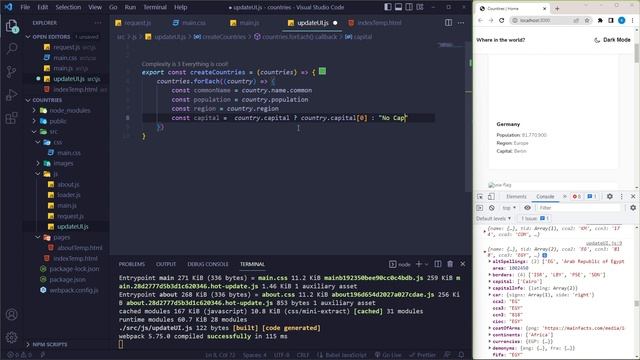
Task: Go back in Chrome browser
Action: tap(480, 20)
